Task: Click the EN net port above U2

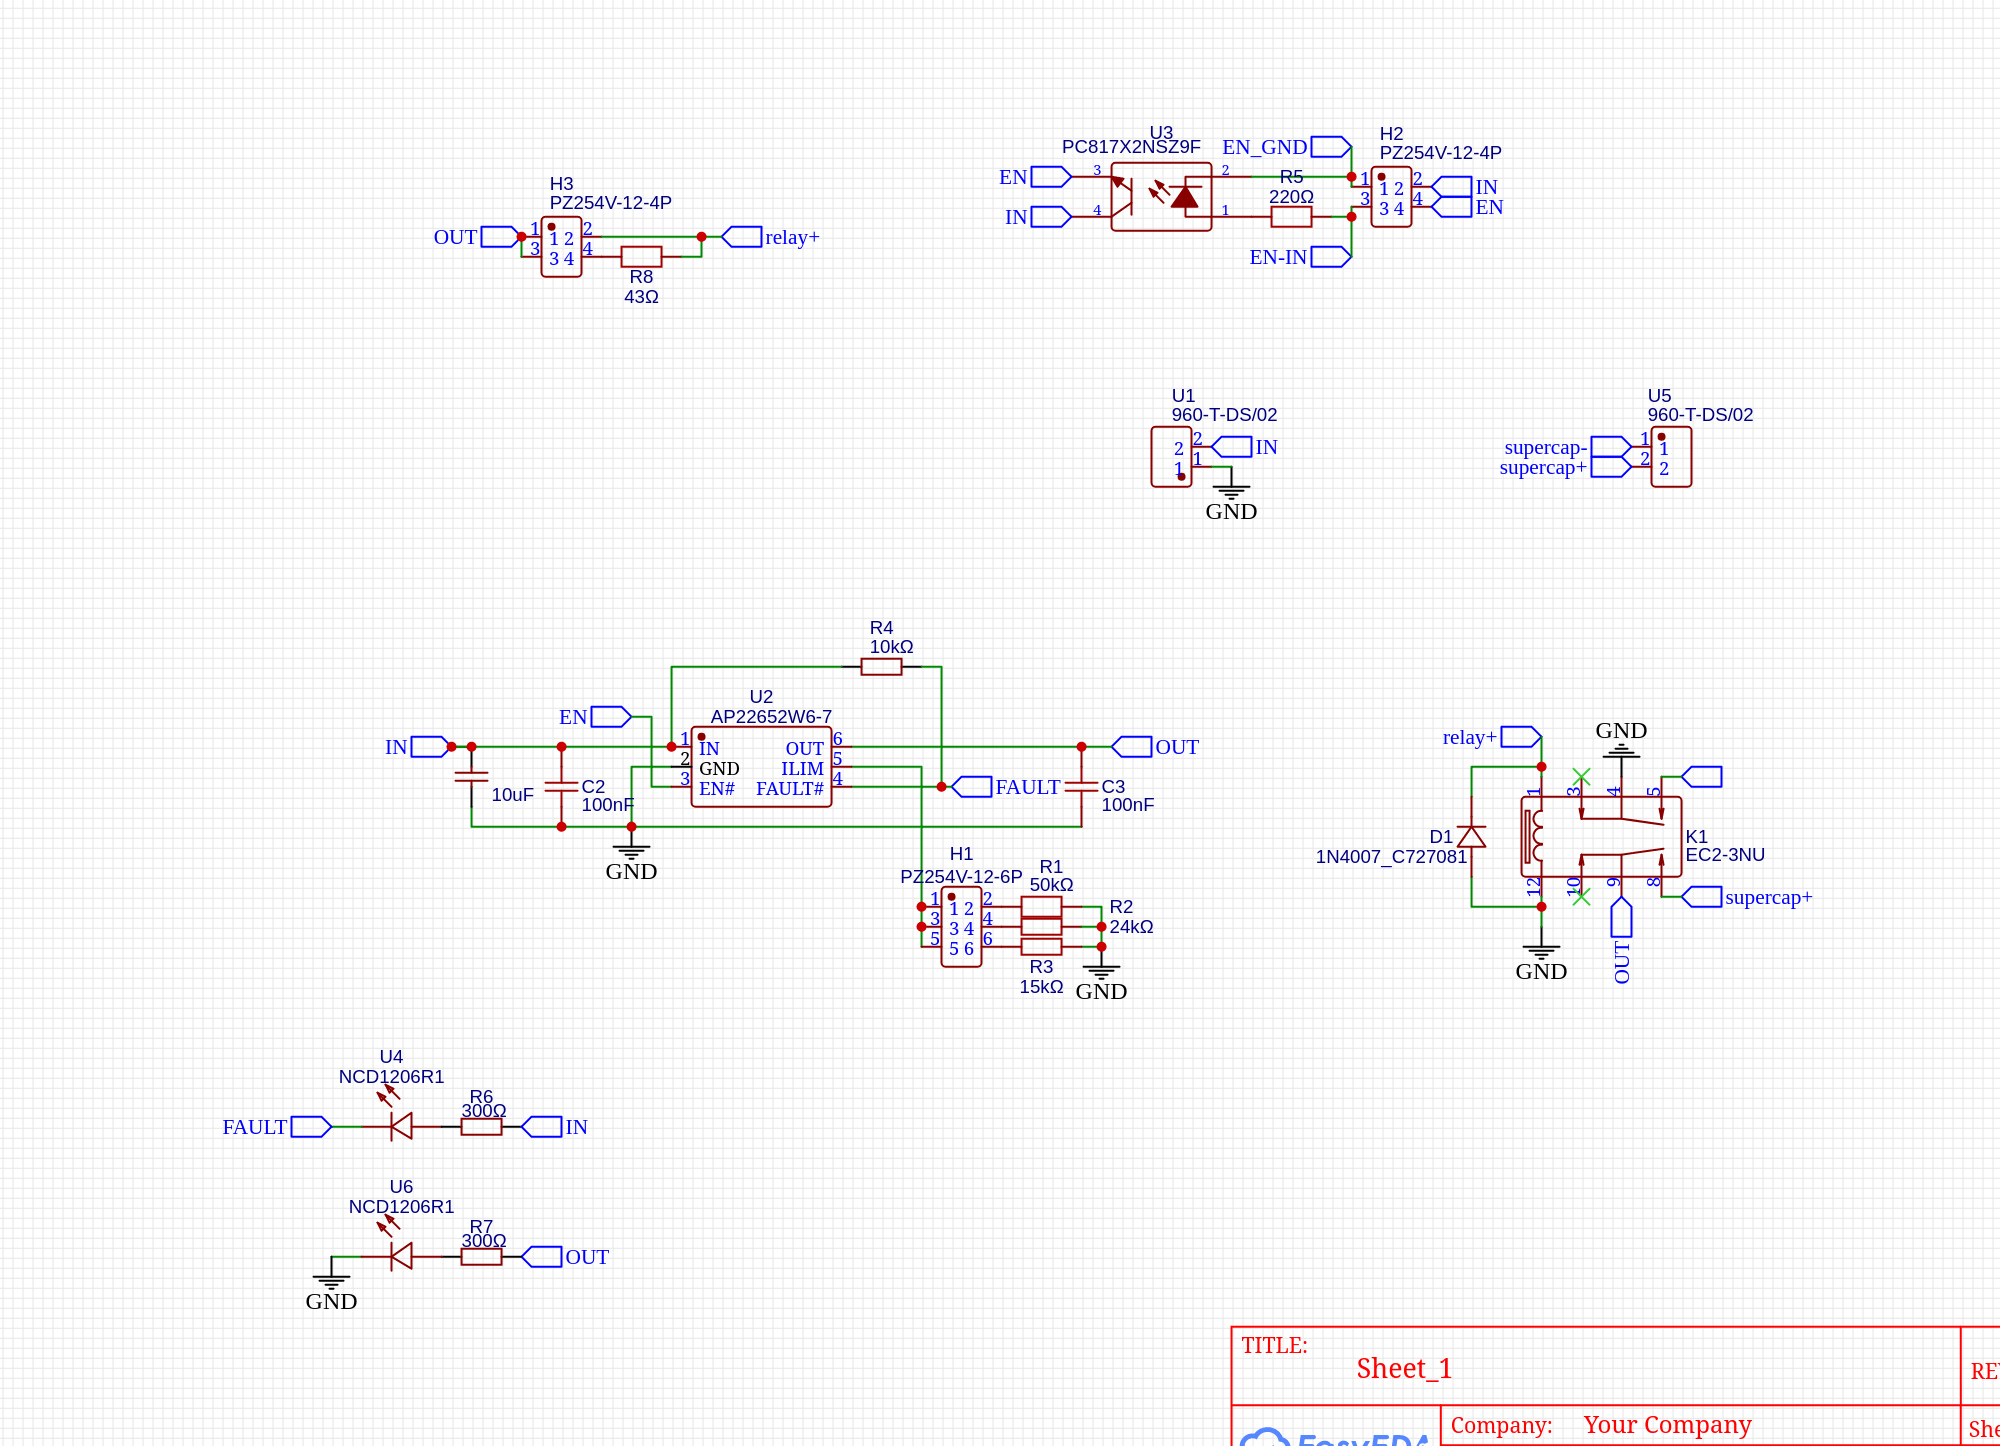Action: (x=611, y=717)
